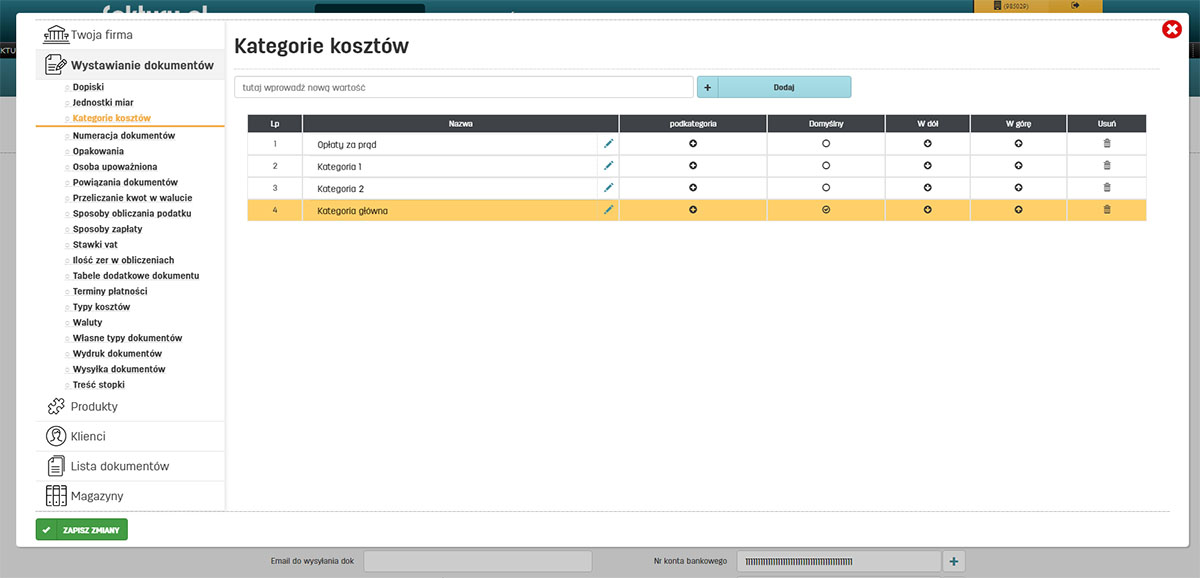The width and height of the screenshot is (1200, 578).
Task: Set "Opłaty za prąd" as the default category
Action: point(825,144)
